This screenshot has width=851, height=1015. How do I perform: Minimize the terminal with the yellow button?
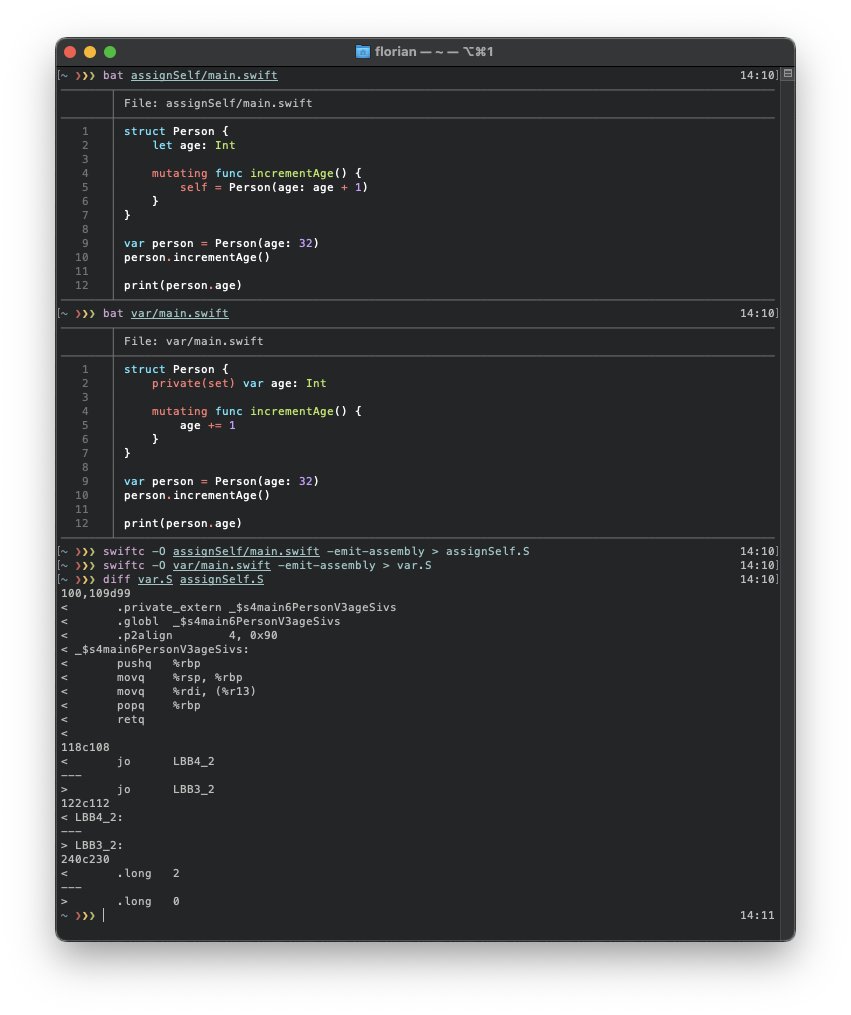click(90, 52)
